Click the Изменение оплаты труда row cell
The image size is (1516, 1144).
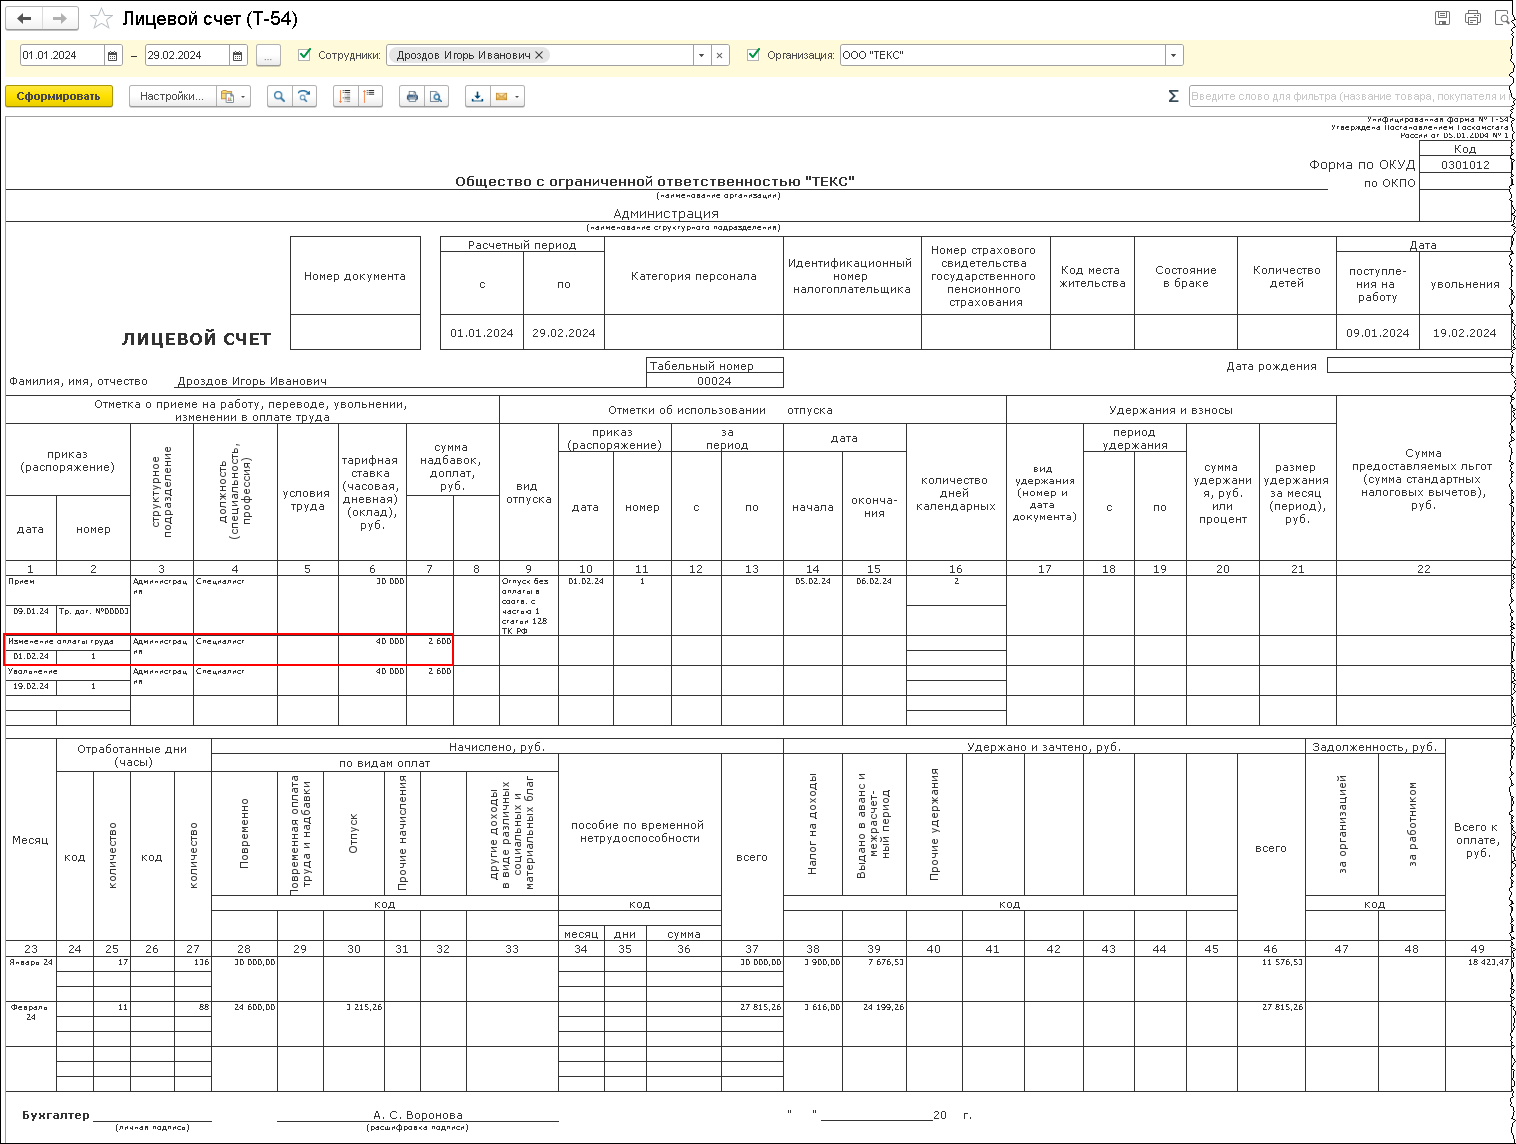67,642
